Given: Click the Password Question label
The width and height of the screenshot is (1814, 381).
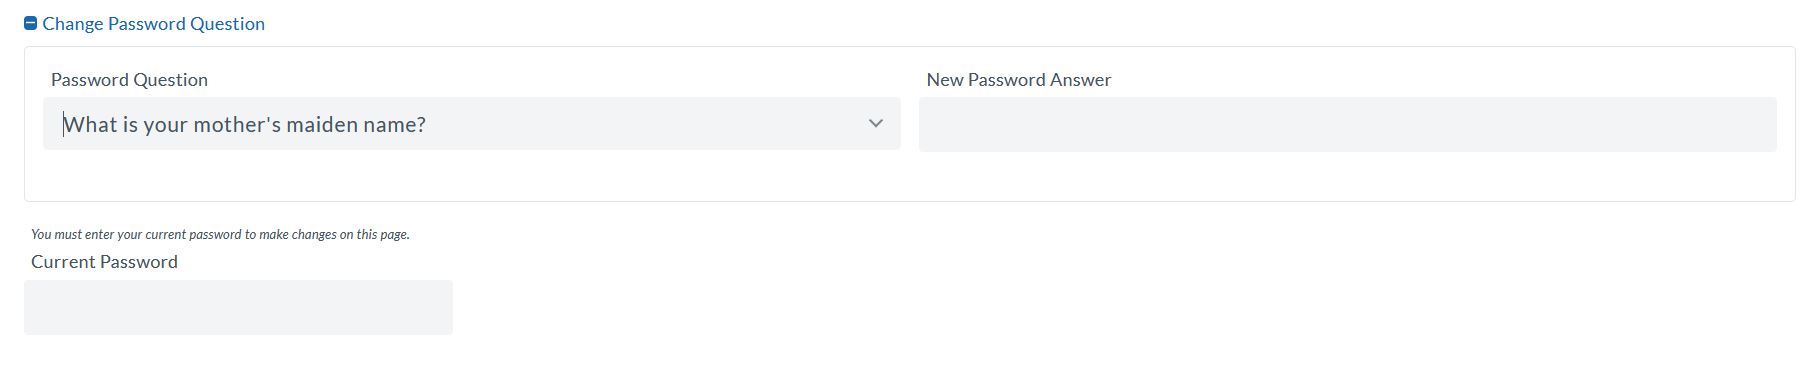Looking at the screenshot, I should [x=129, y=80].
